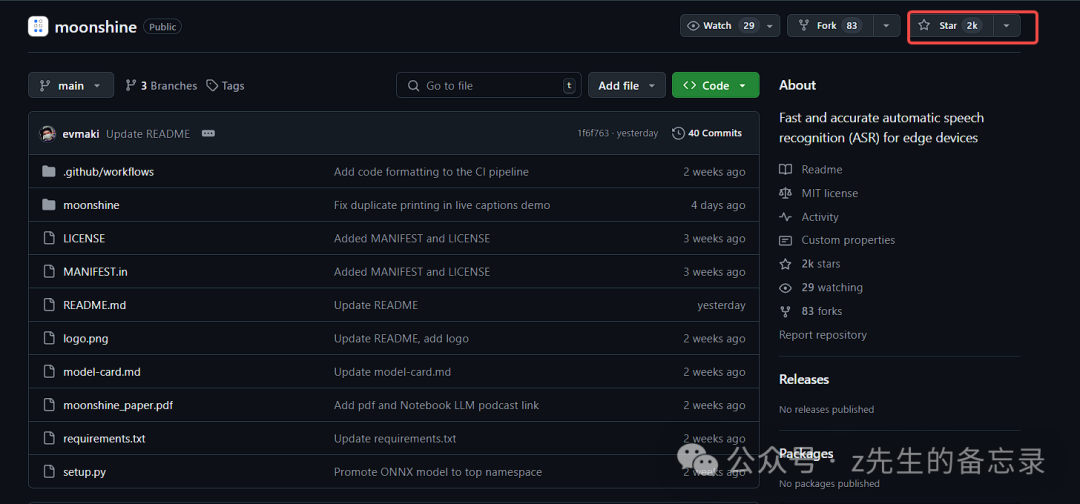1080x504 pixels.
Task: Click the README.md file icon
Action: coord(48,305)
